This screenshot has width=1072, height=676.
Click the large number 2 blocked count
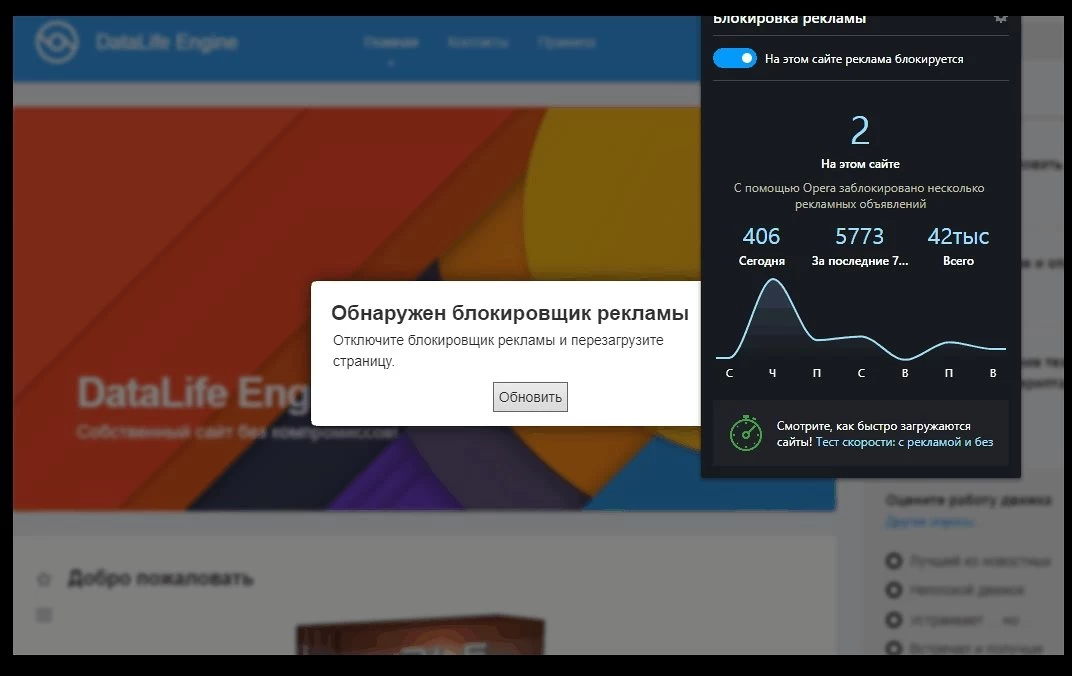[x=860, y=130]
